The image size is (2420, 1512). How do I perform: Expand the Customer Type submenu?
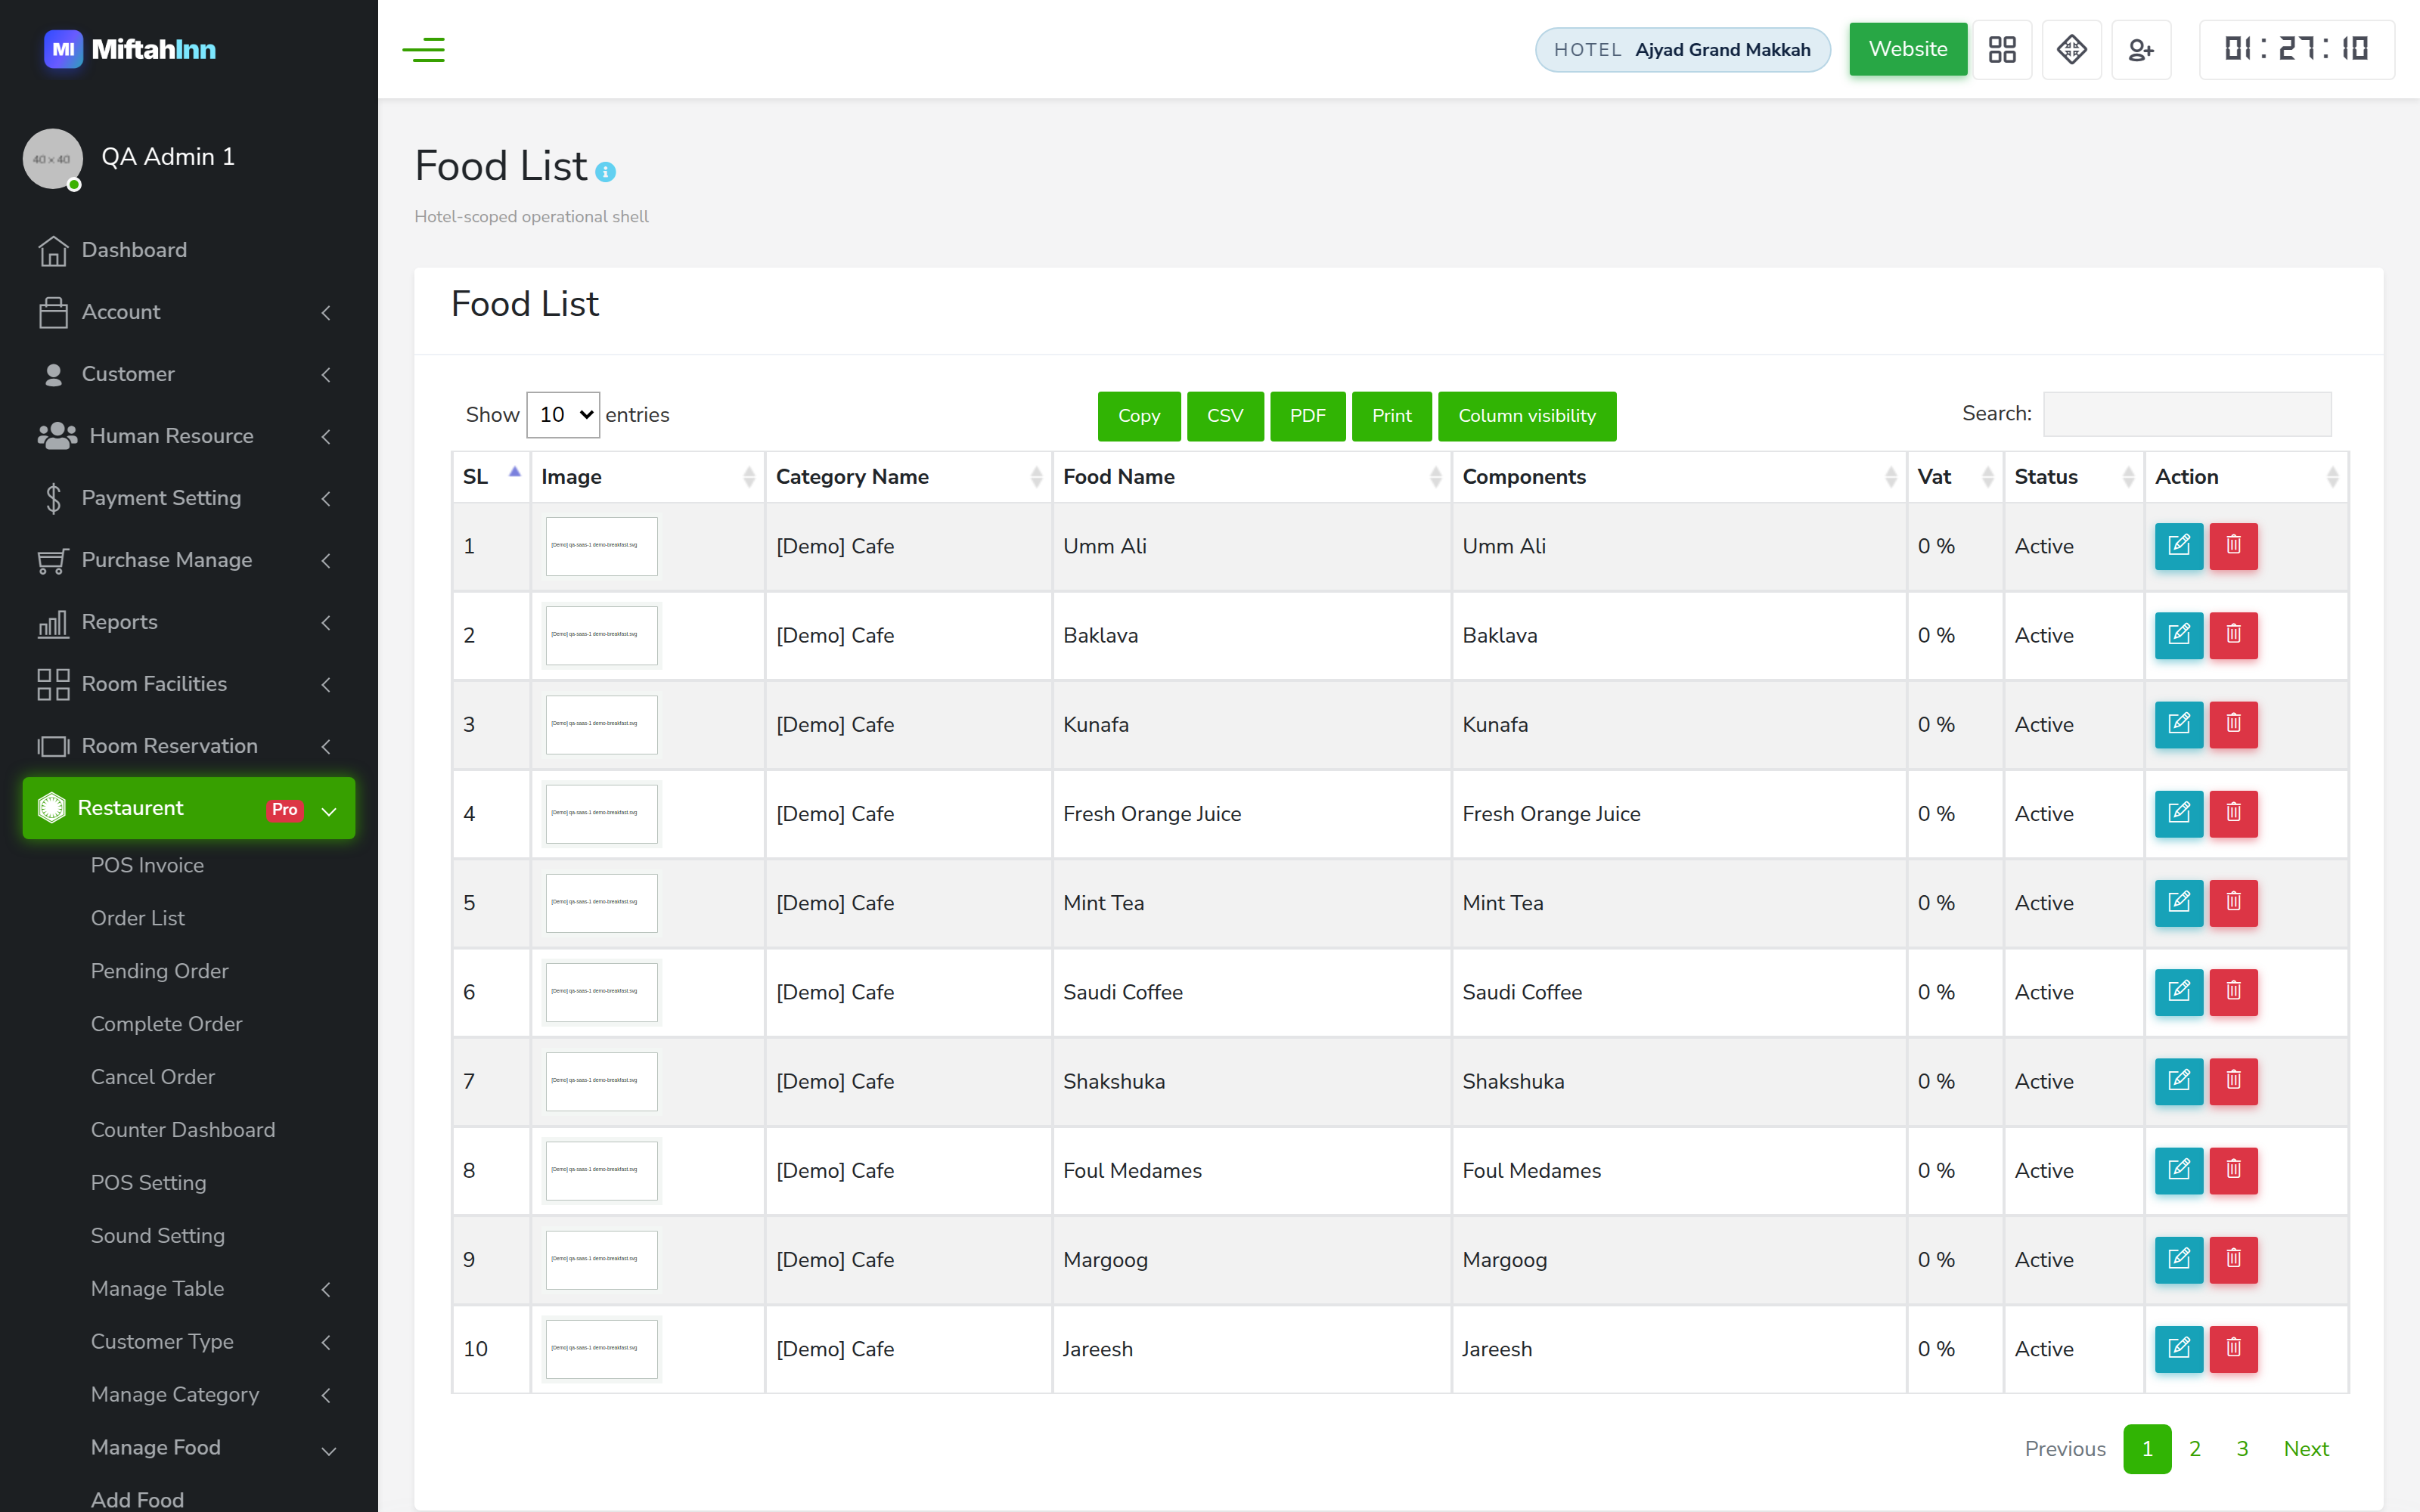(210, 1342)
